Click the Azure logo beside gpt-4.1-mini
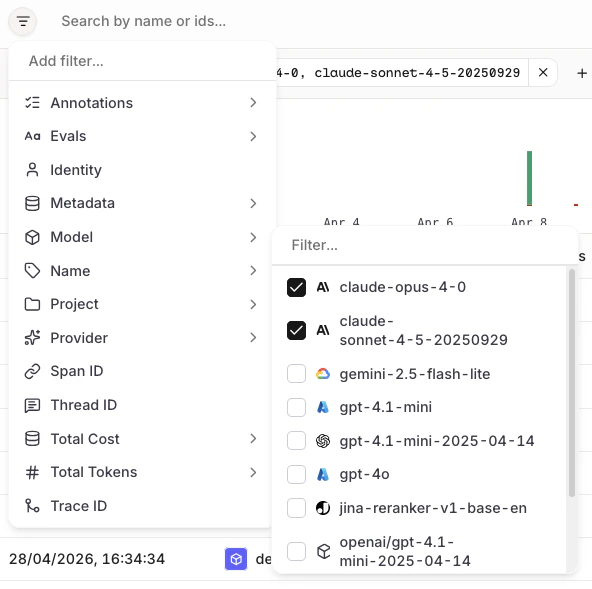This screenshot has width=592, height=589. 323,407
